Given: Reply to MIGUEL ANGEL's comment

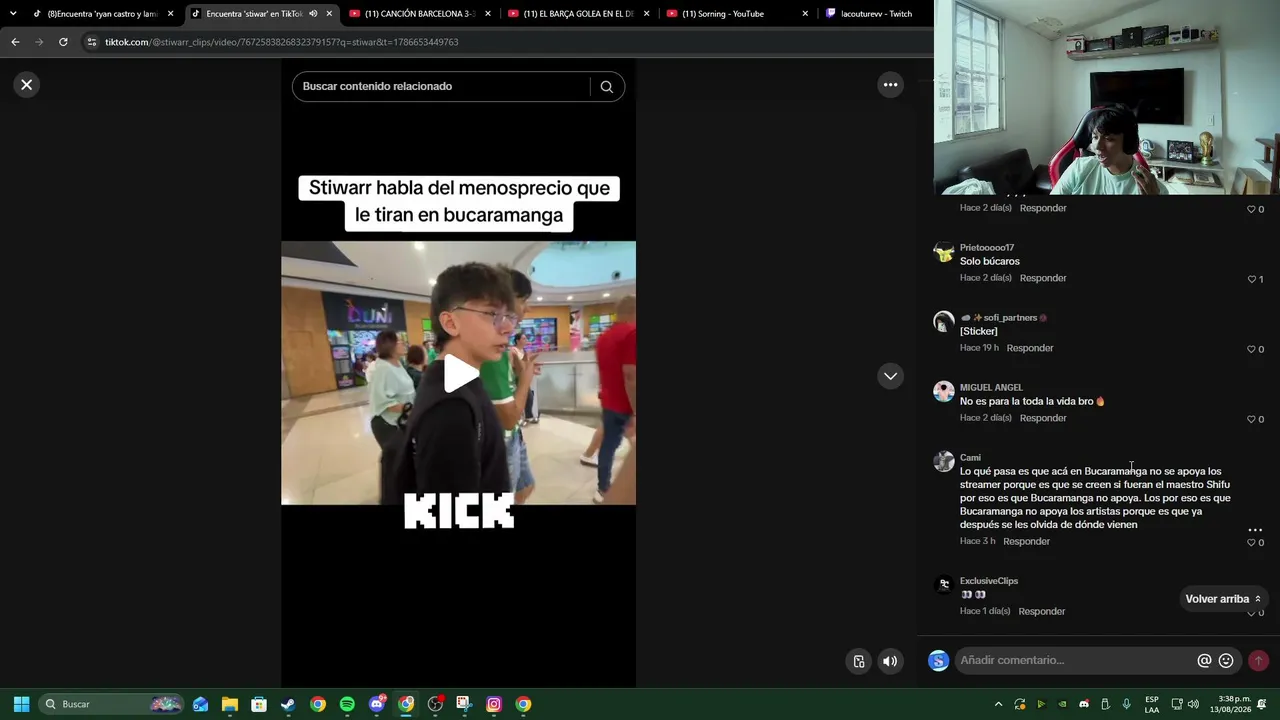Looking at the screenshot, I should 1043,418.
